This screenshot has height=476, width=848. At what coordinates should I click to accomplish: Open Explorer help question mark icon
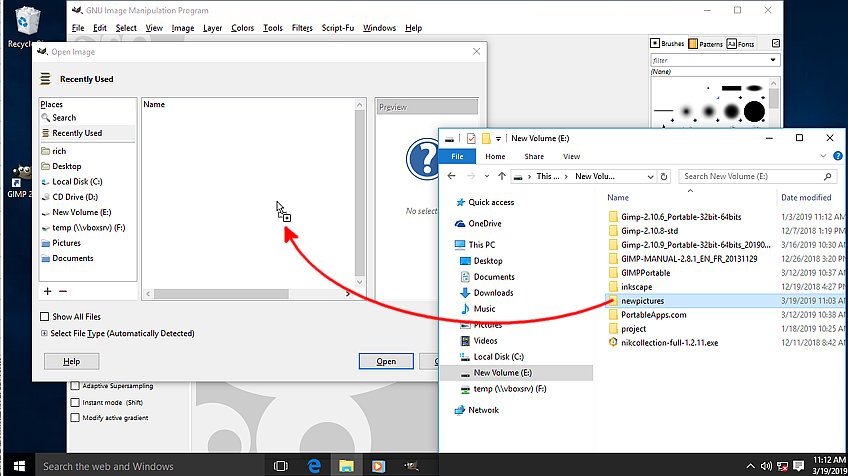[x=838, y=156]
